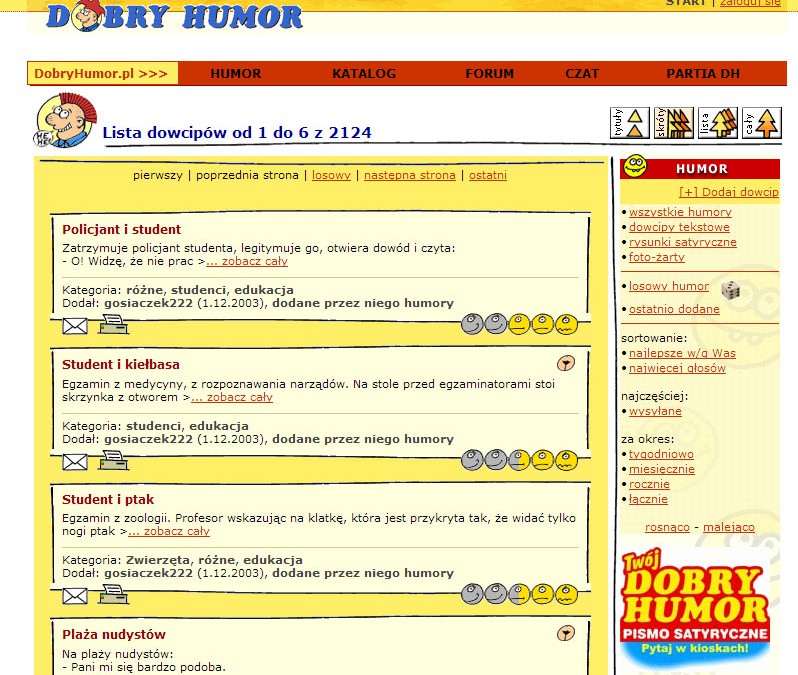Rate Policjant i student with happiest gray smiley
The width and height of the screenshot is (798, 675).
(x=472, y=324)
